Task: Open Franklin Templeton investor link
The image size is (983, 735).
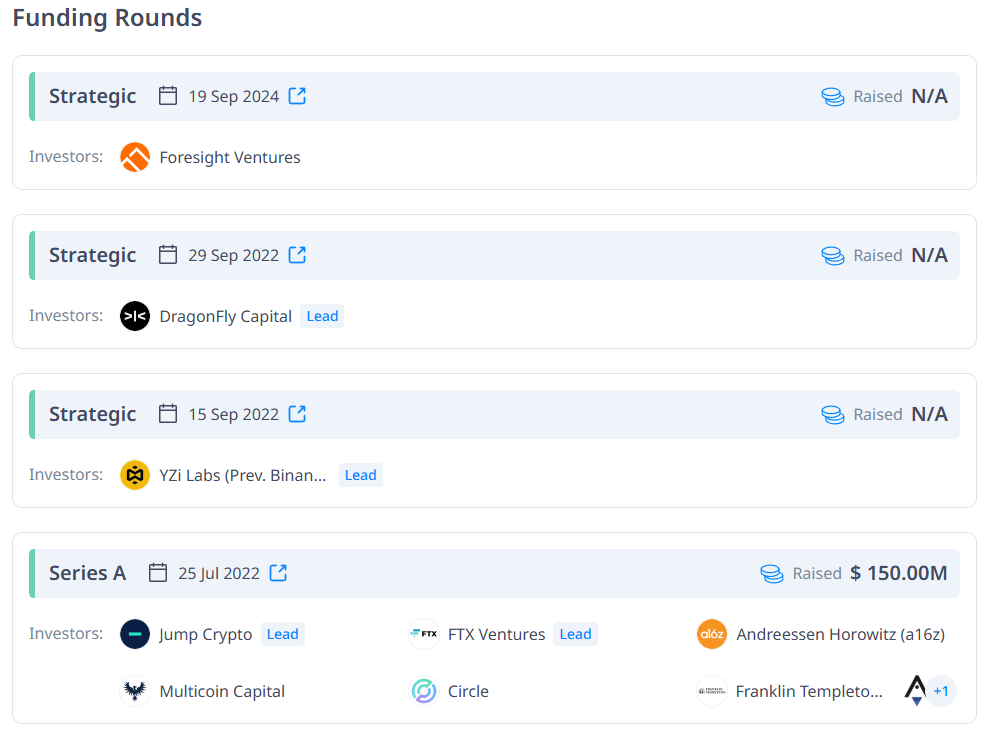Action: (809, 691)
